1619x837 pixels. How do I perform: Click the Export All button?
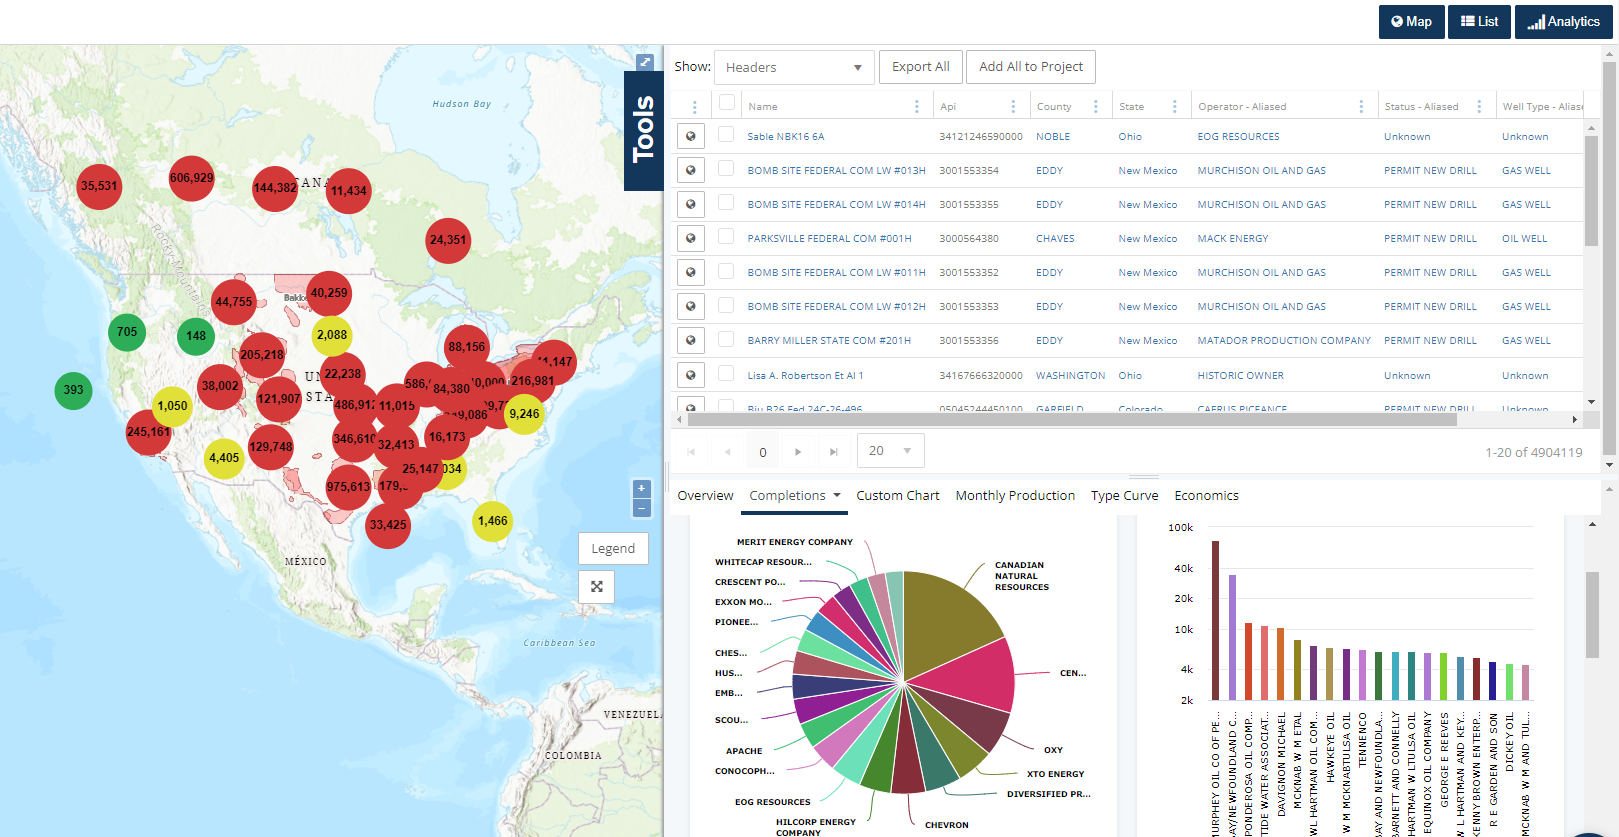coord(921,67)
